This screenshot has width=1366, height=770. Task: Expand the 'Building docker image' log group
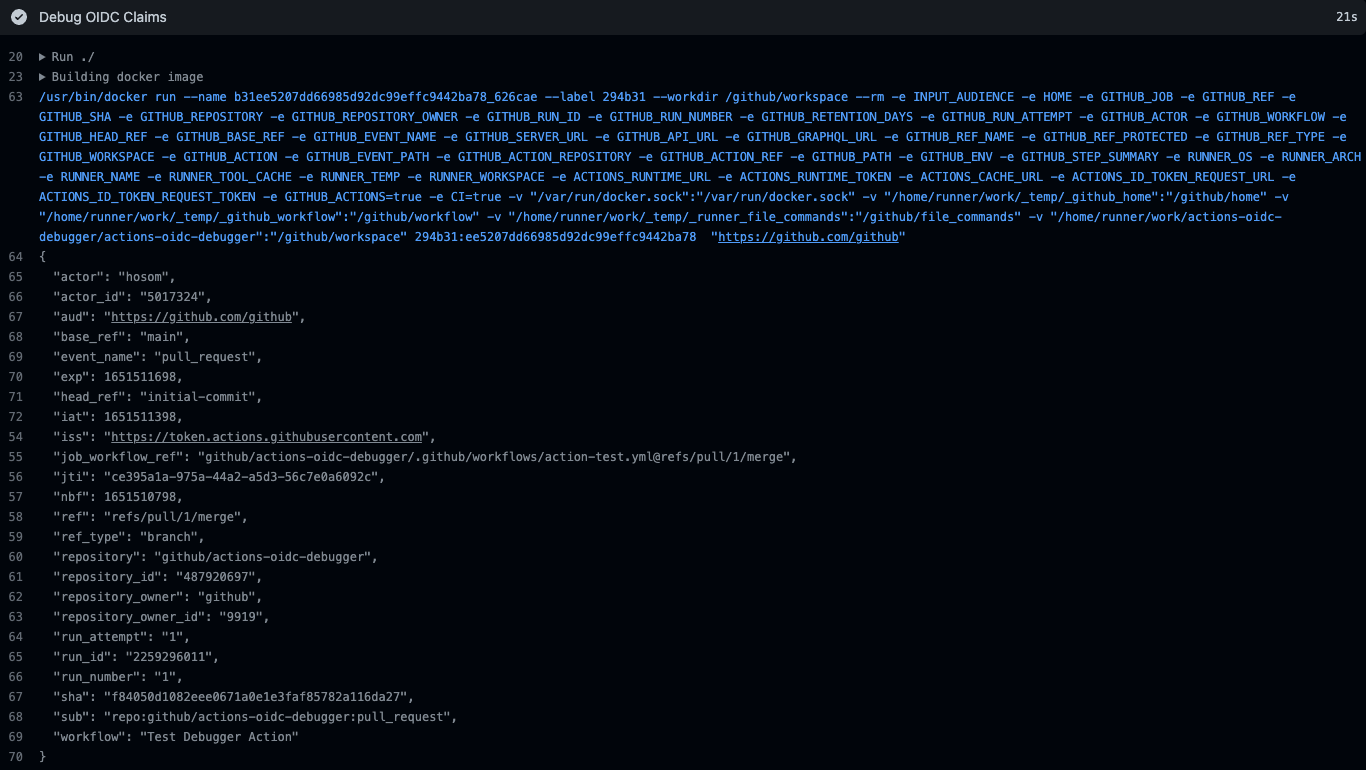pyautogui.click(x=121, y=77)
